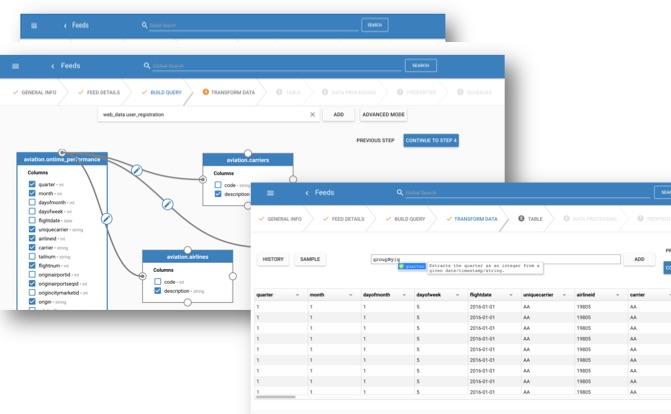Go to General Info step in Build Query window
This screenshot has height=414, width=671.
pyautogui.click(x=35, y=92)
